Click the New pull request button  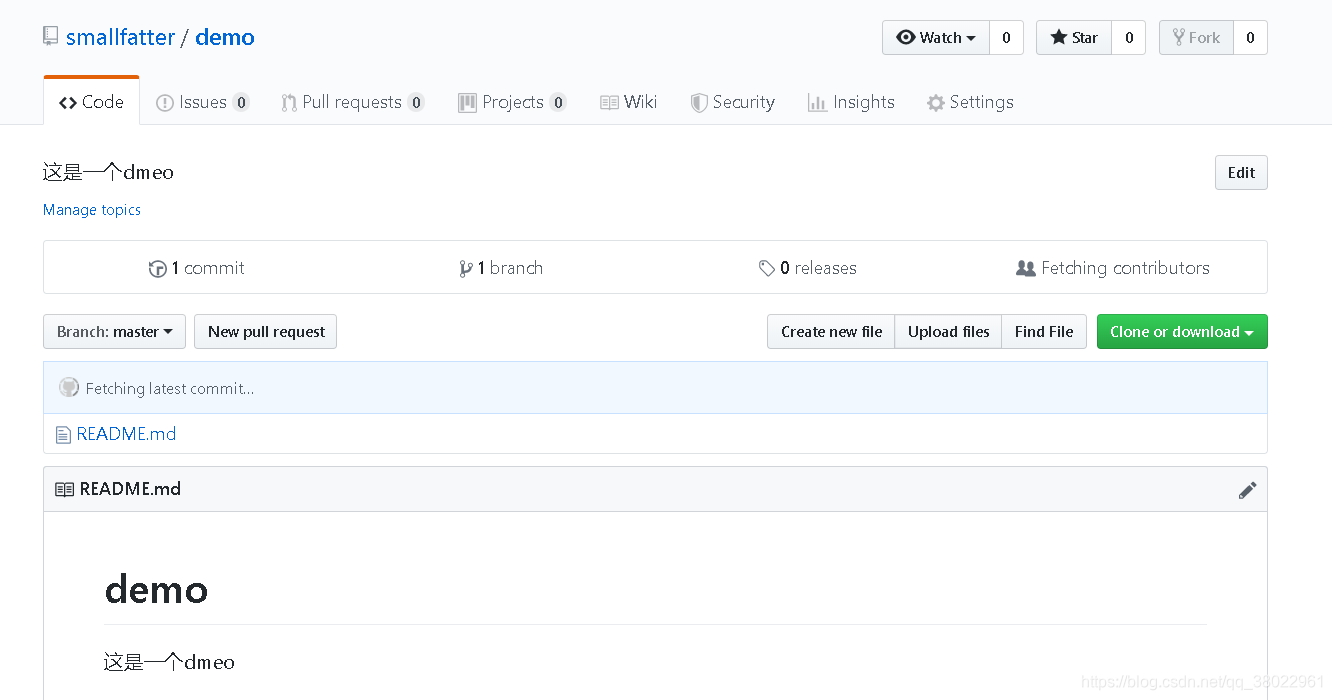pyautogui.click(x=266, y=332)
